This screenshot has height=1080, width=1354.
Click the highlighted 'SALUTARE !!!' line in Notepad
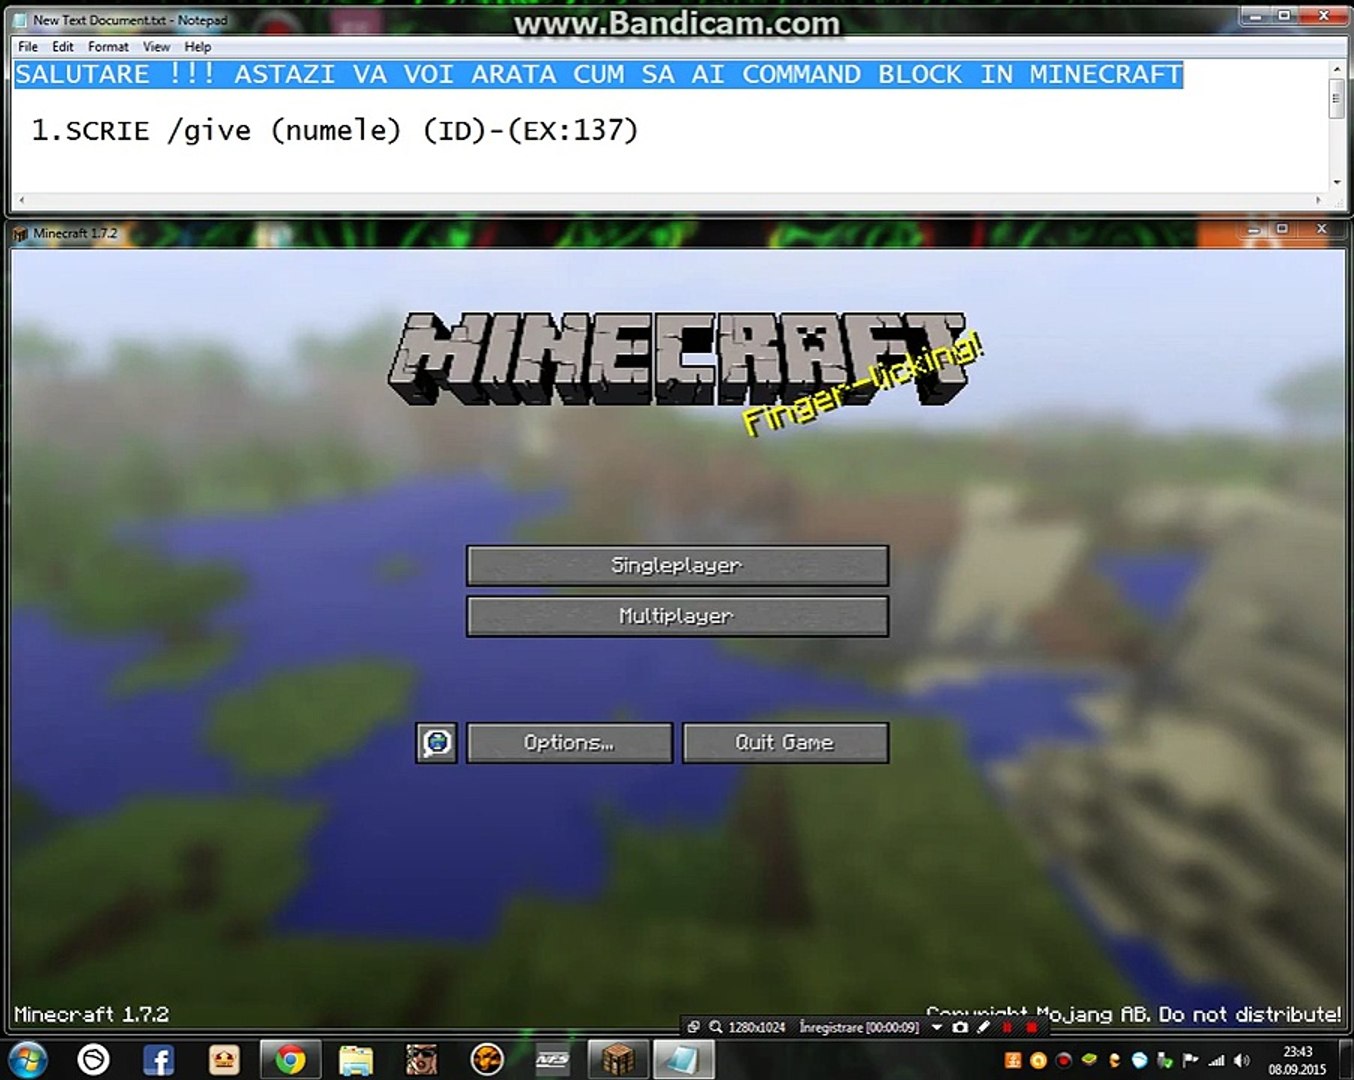click(599, 75)
